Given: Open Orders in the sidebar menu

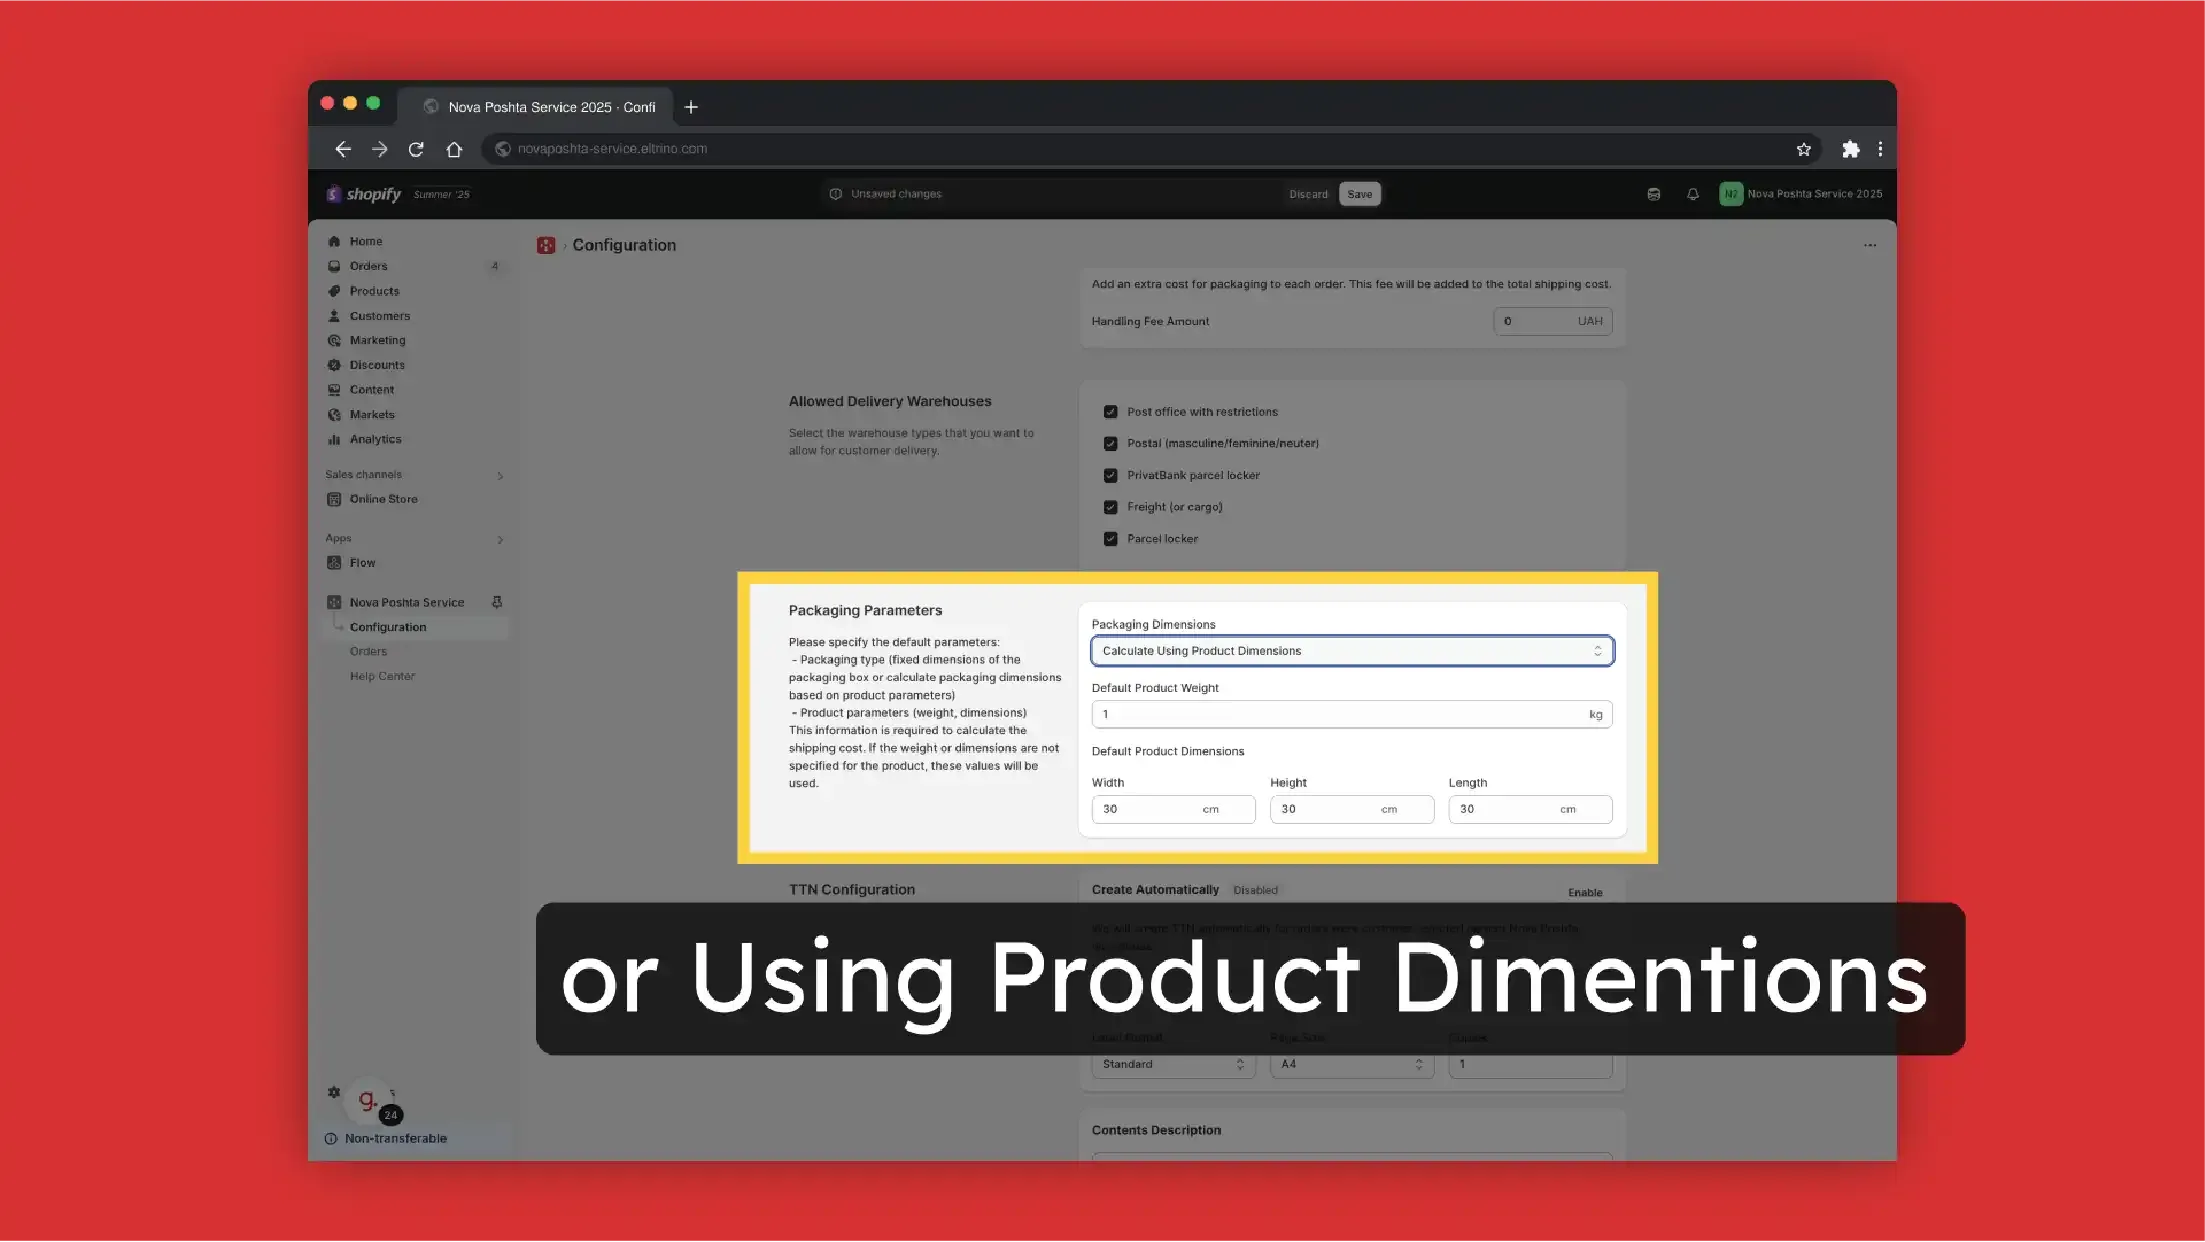Looking at the screenshot, I should (x=368, y=266).
